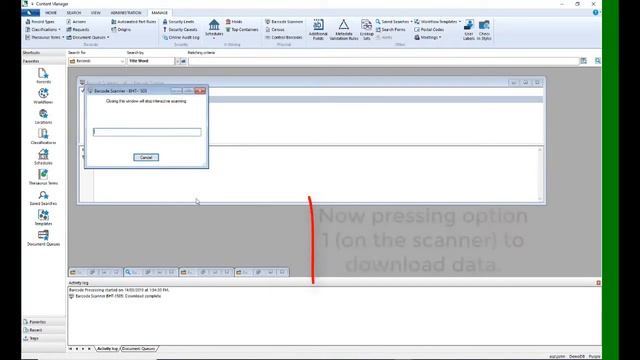Switch to the Activity log bottom tab

[x=107, y=349]
